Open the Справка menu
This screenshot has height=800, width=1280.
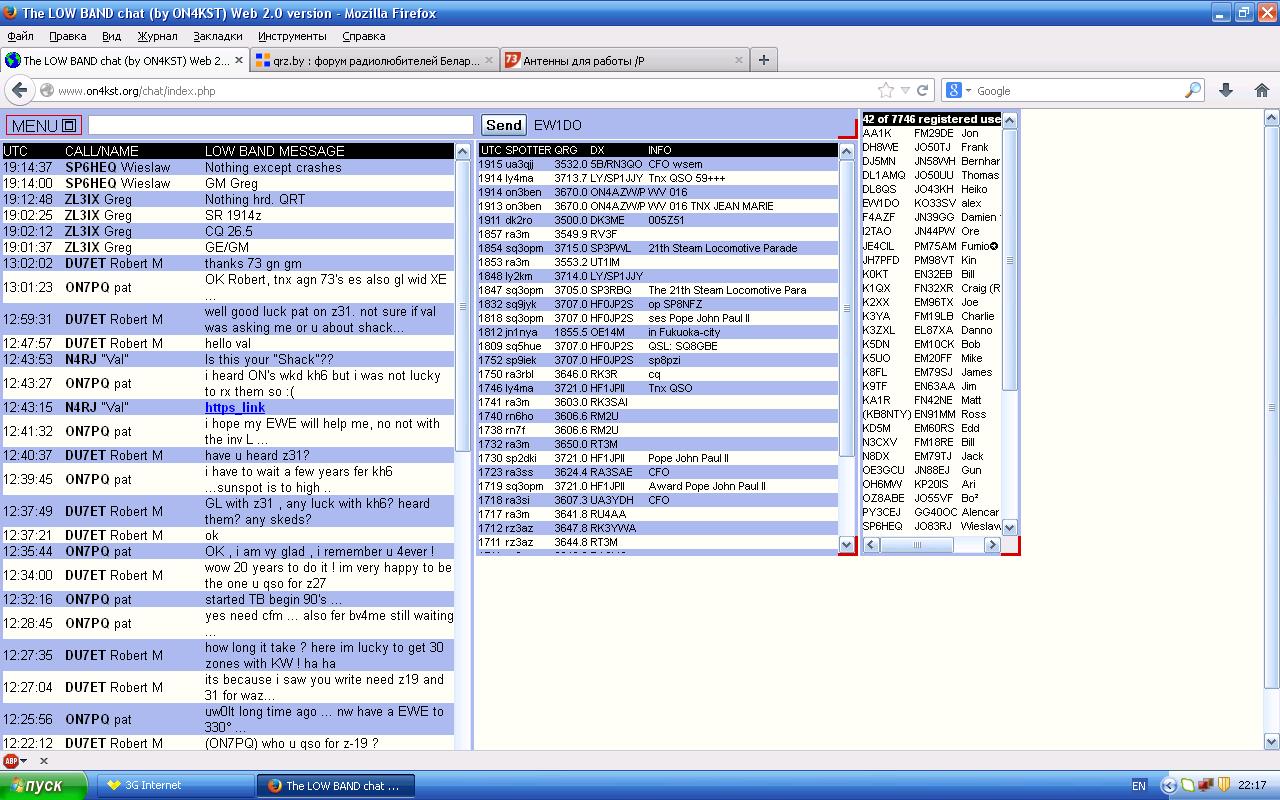[364, 36]
